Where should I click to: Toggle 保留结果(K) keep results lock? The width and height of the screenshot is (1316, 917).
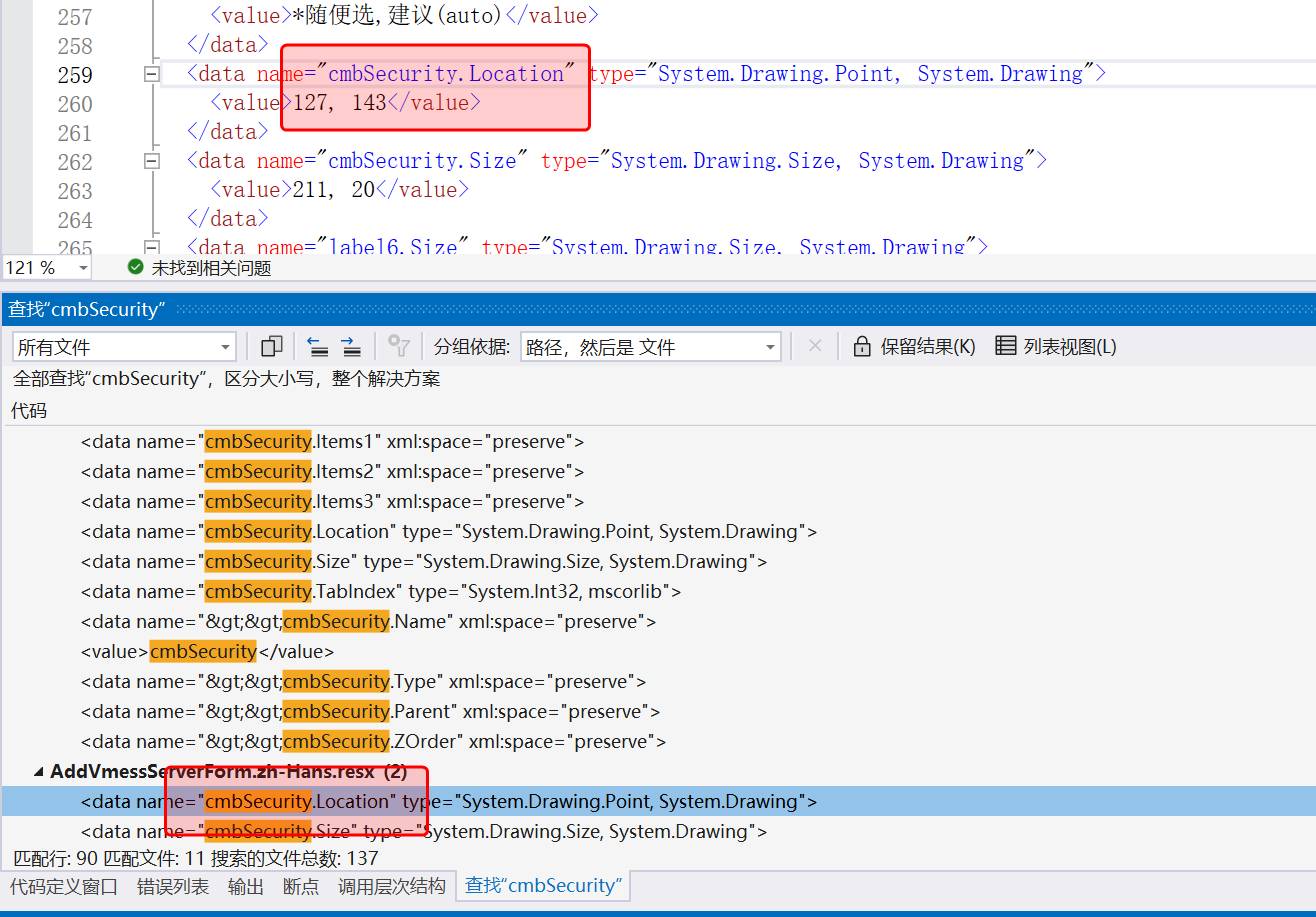tap(914, 347)
